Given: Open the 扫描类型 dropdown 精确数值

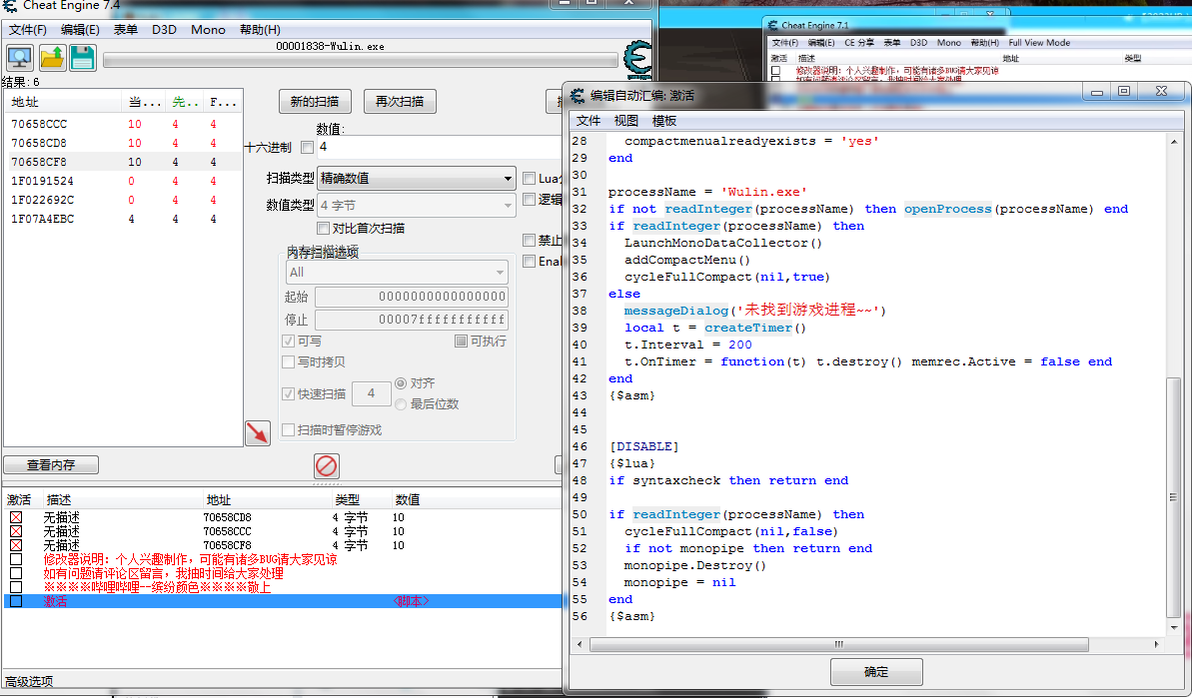Looking at the screenshot, I should [x=417, y=179].
